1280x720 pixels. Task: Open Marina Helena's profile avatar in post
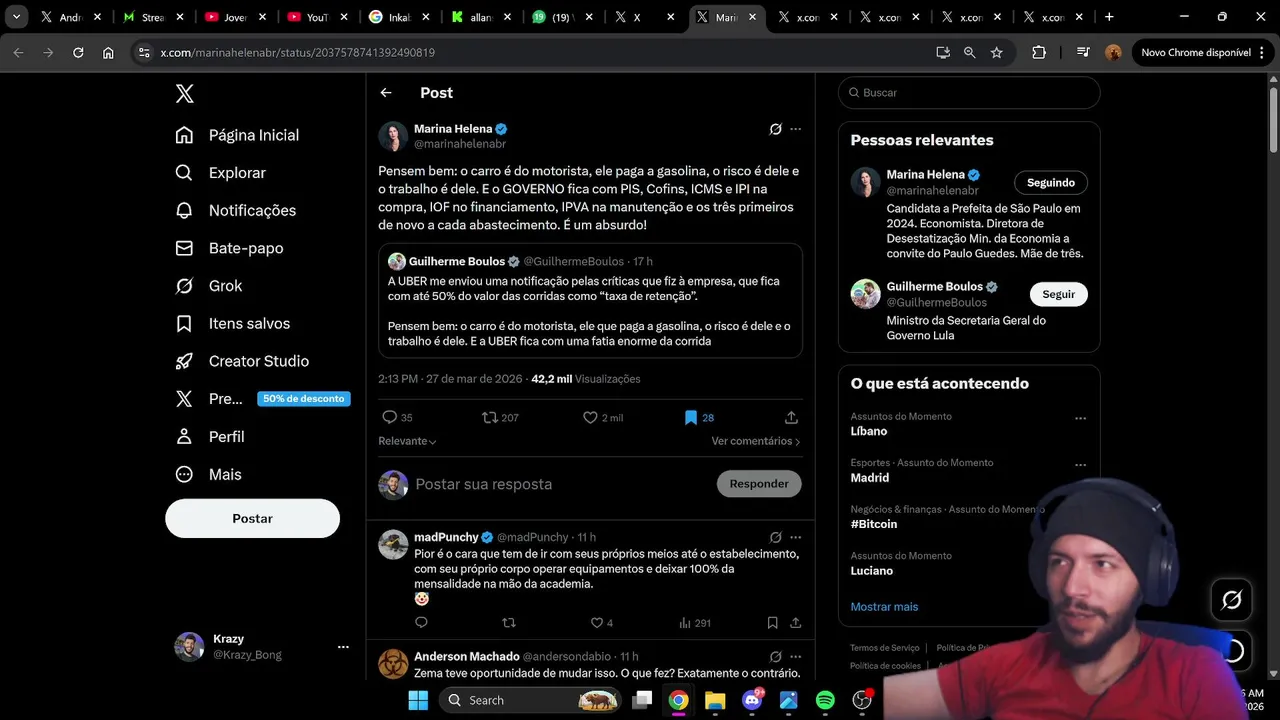(x=393, y=136)
